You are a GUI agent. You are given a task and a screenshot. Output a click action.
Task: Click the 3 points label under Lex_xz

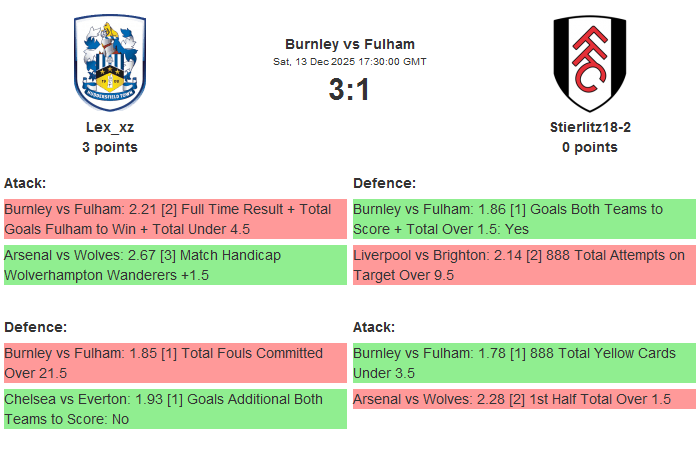point(110,147)
